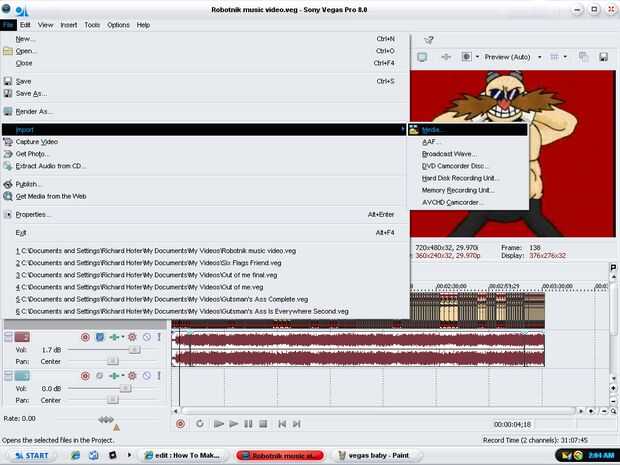620x465 pixels.
Task: Choose Save As in File menu
Action: pos(206,93)
